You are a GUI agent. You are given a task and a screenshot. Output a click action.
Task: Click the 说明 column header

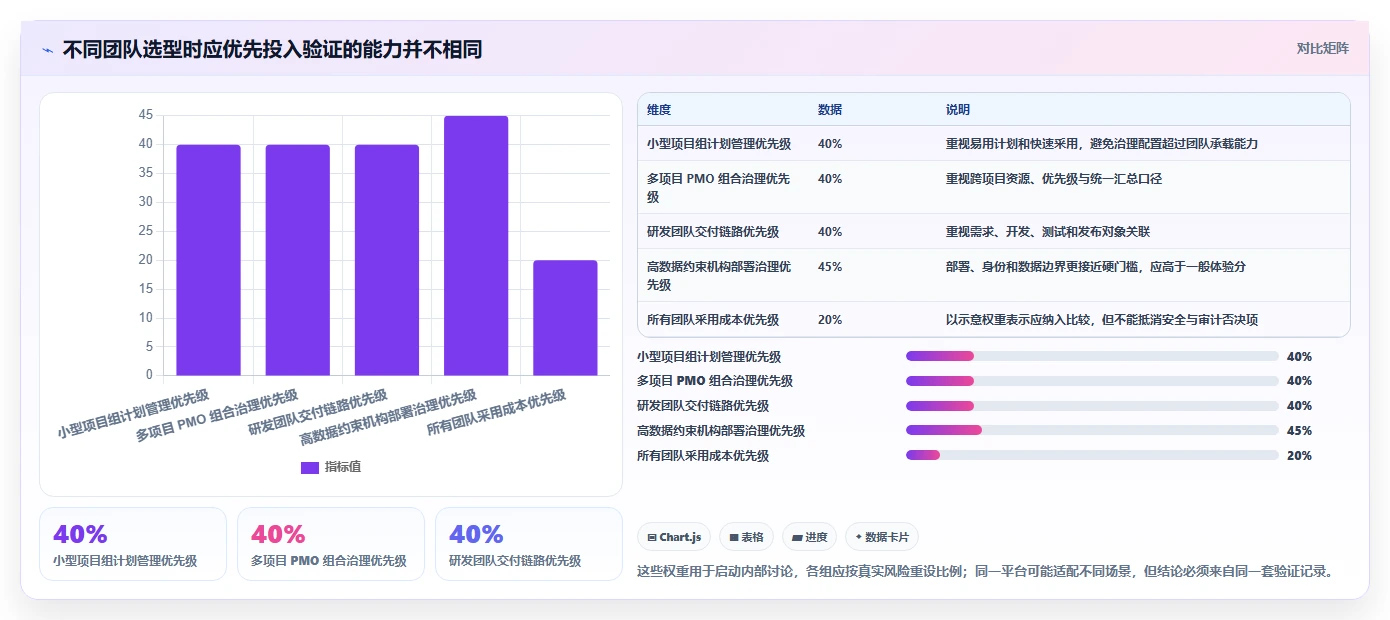[958, 110]
